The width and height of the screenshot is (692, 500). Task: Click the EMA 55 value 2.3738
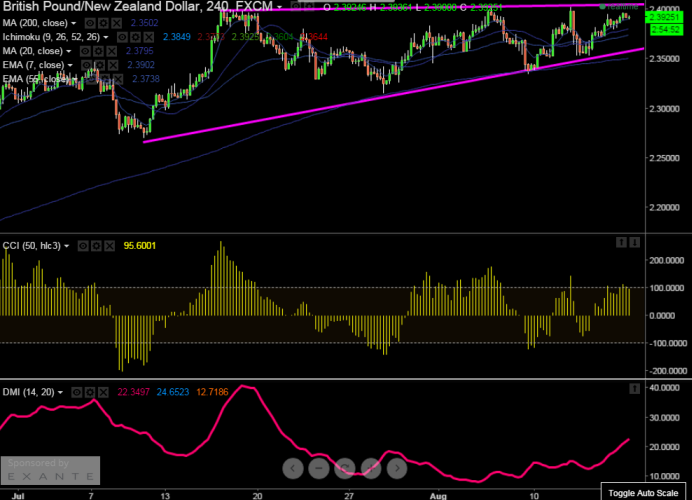coord(146,79)
